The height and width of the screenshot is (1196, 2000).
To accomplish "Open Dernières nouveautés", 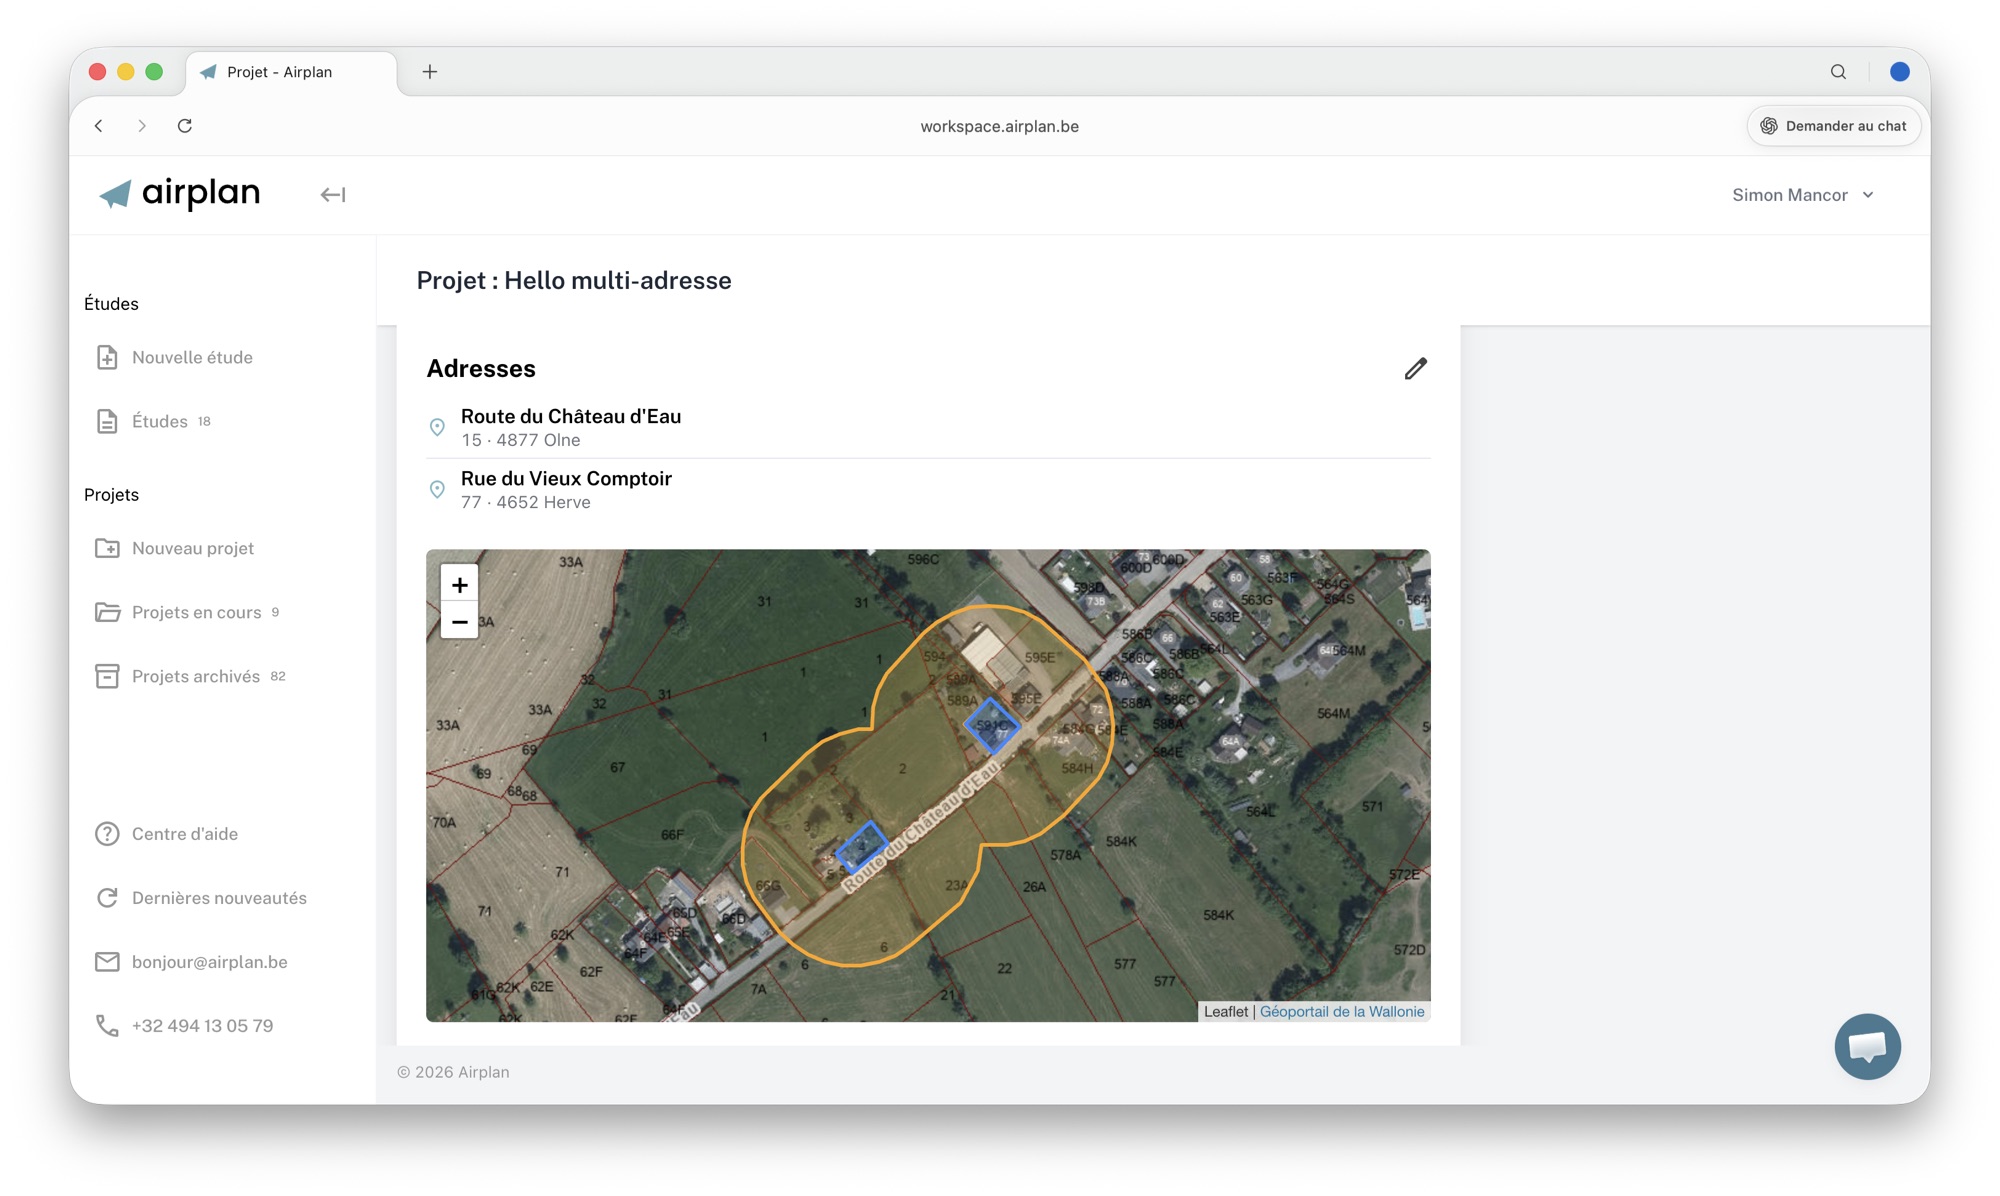I will click(219, 898).
